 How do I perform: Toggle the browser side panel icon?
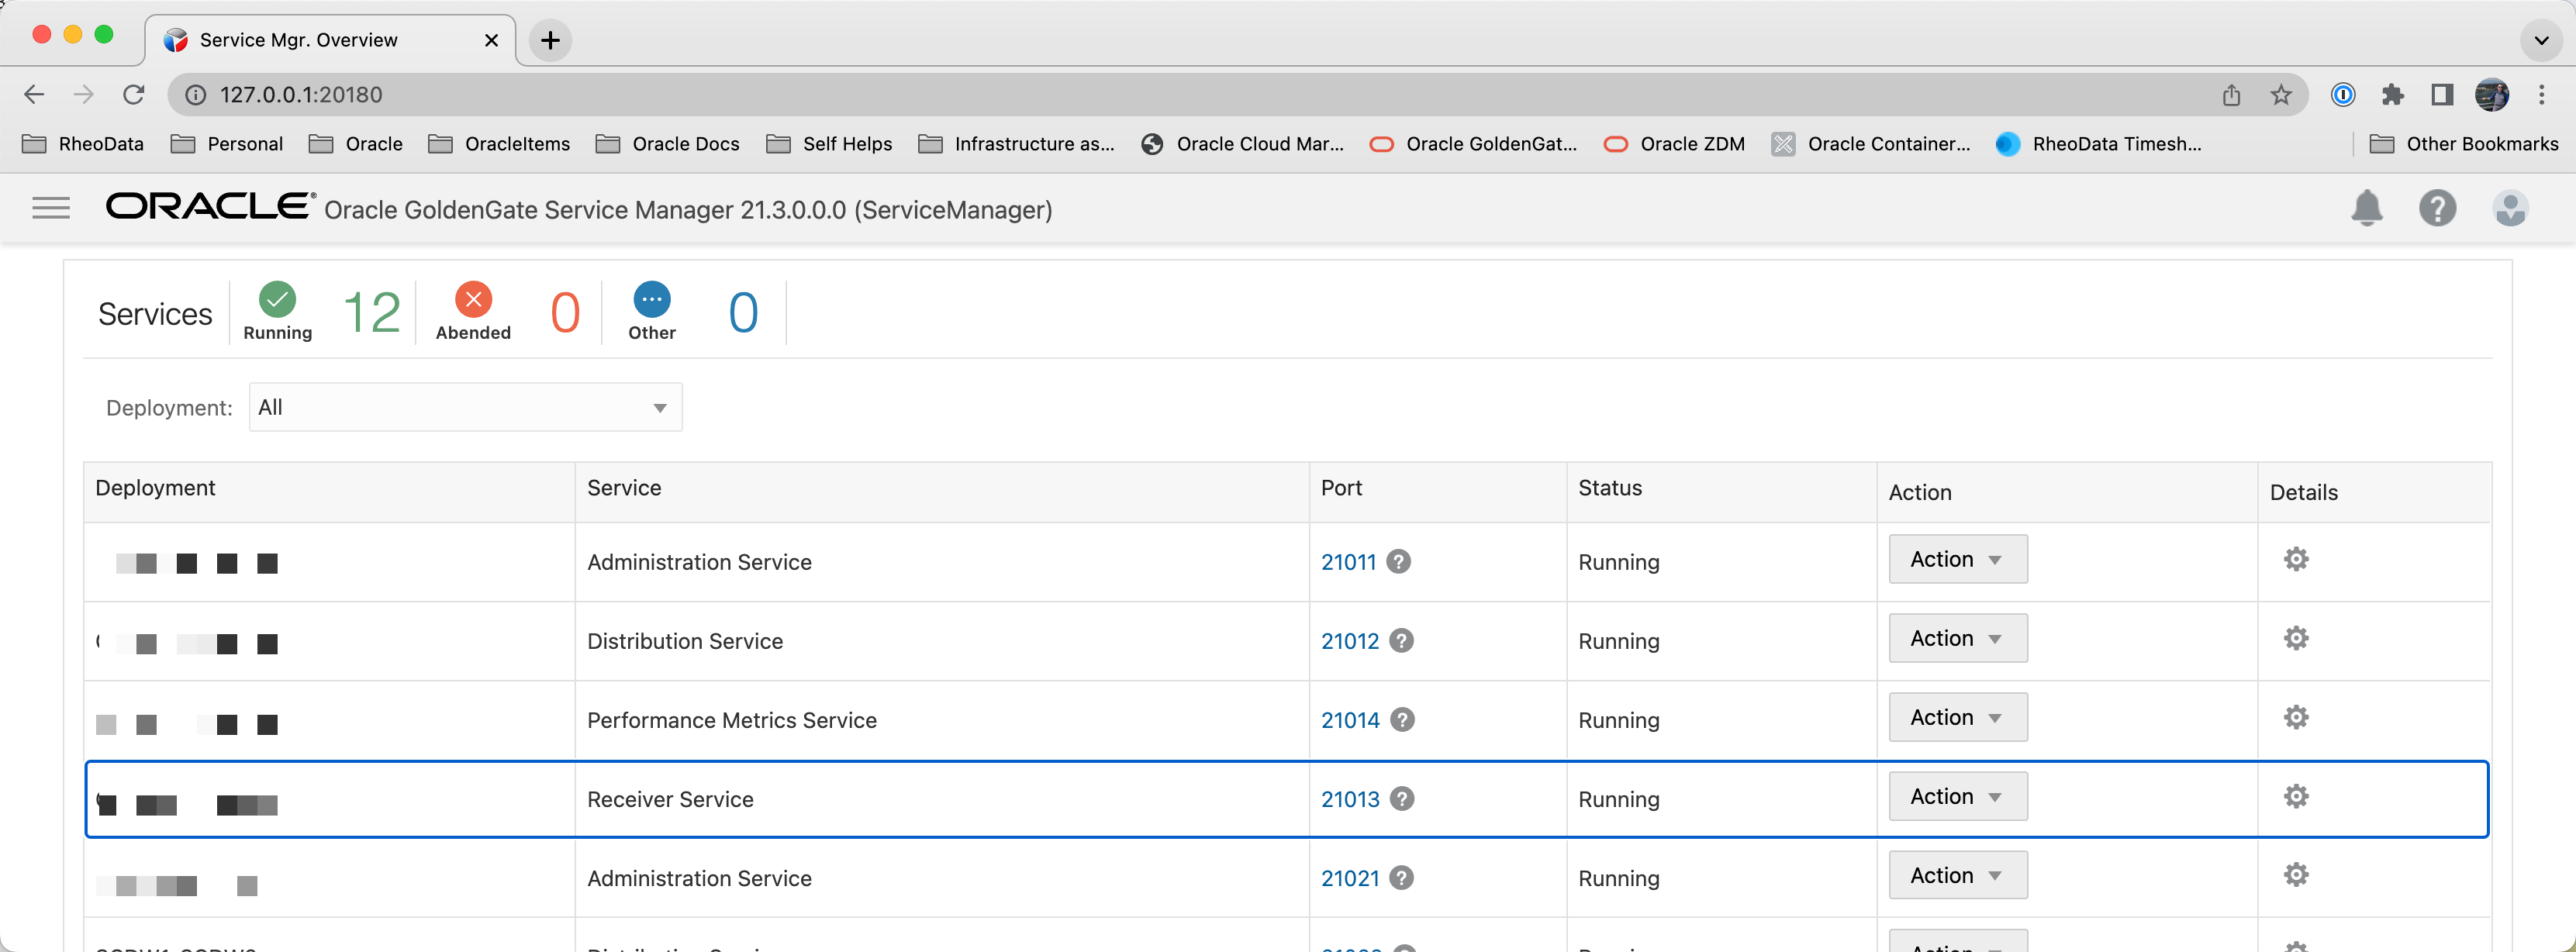(x=2442, y=95)
